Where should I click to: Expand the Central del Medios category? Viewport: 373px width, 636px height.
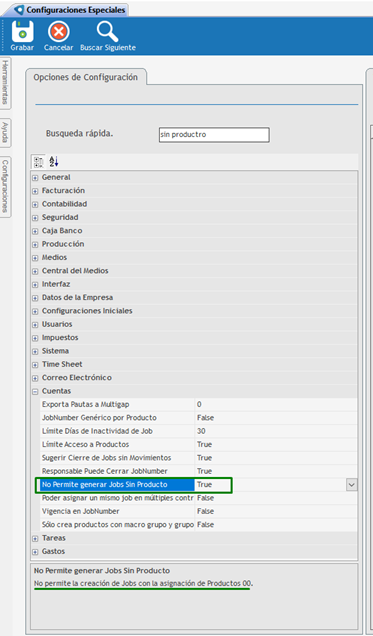click(35, 271)
